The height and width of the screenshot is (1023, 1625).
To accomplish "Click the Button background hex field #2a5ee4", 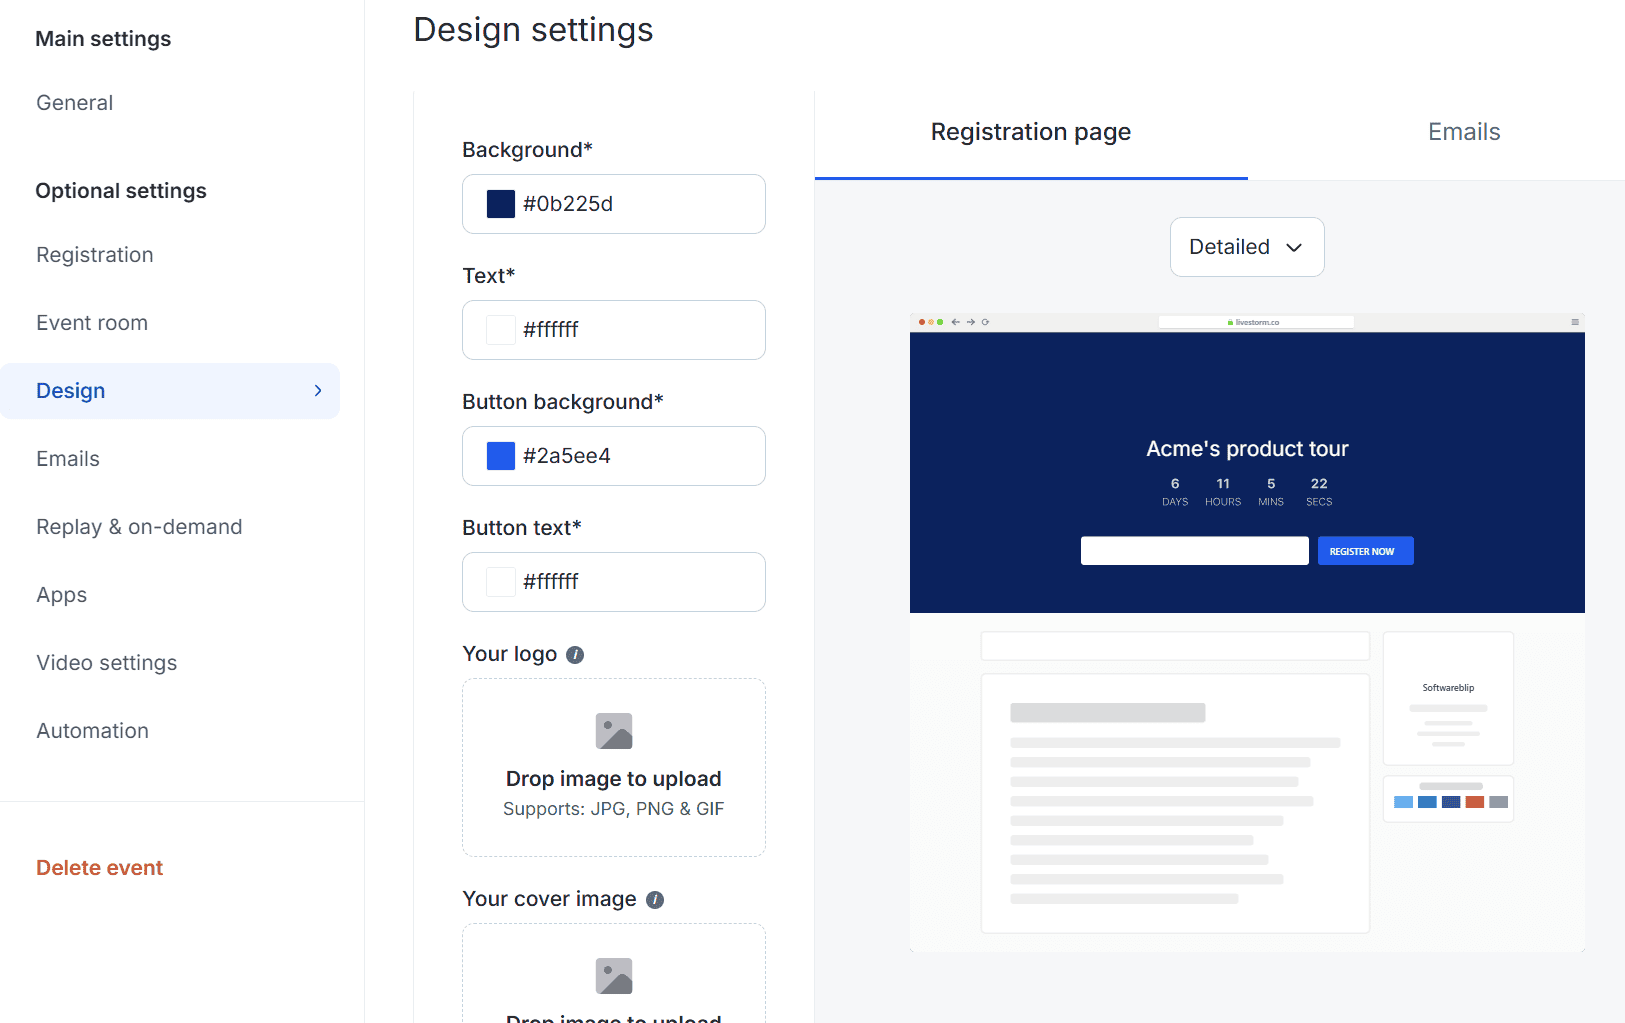I will [x=614, y=456].
